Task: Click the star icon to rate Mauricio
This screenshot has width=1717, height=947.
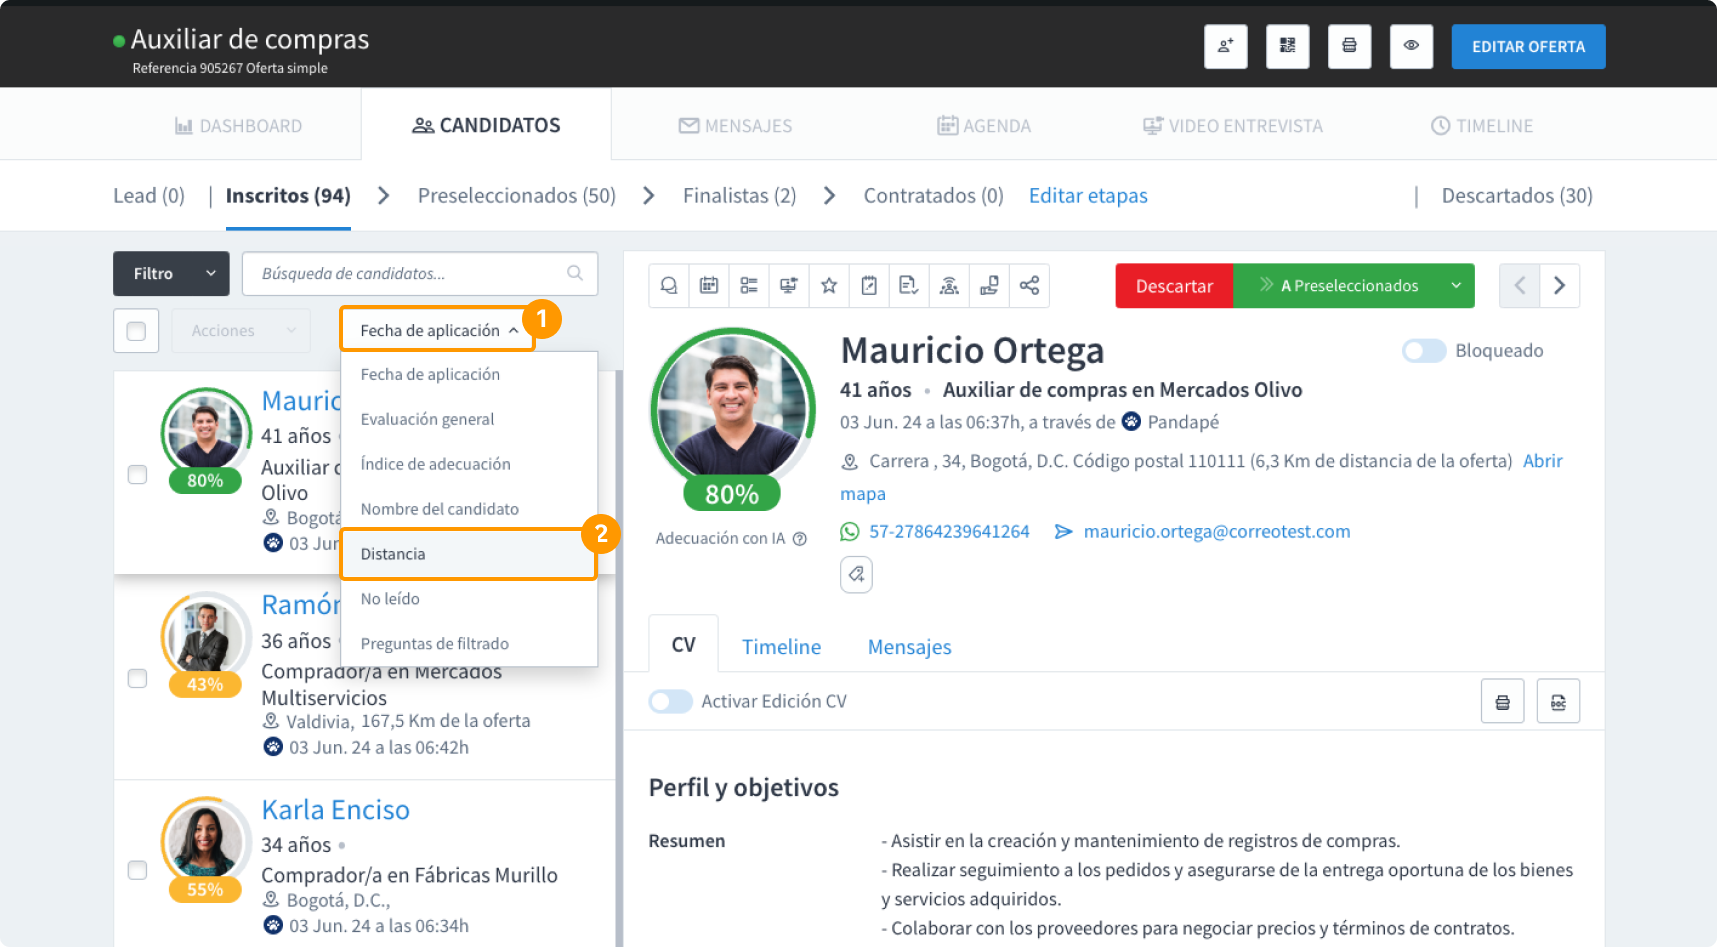Action: [x=828, y=286]
